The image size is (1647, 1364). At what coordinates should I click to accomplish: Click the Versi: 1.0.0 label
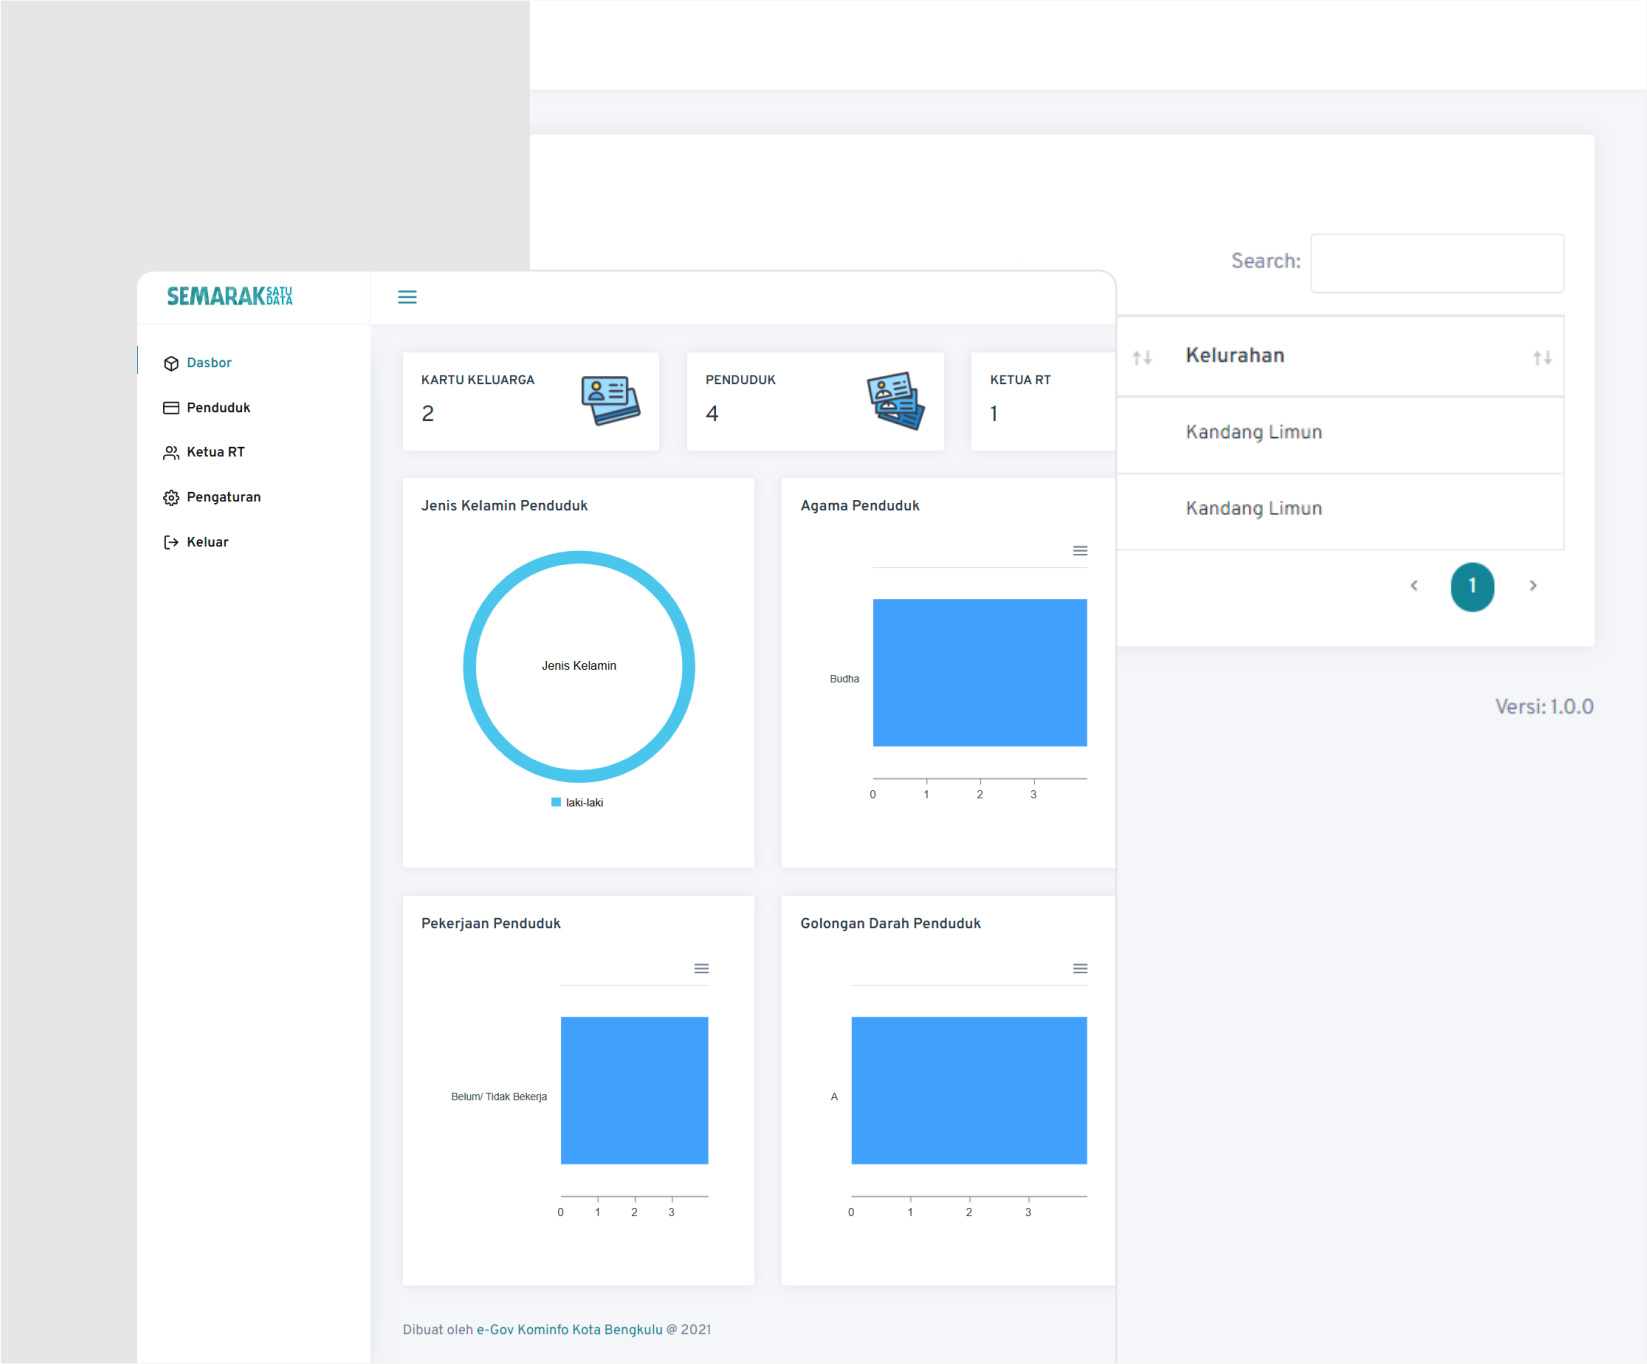(1544, 707)
